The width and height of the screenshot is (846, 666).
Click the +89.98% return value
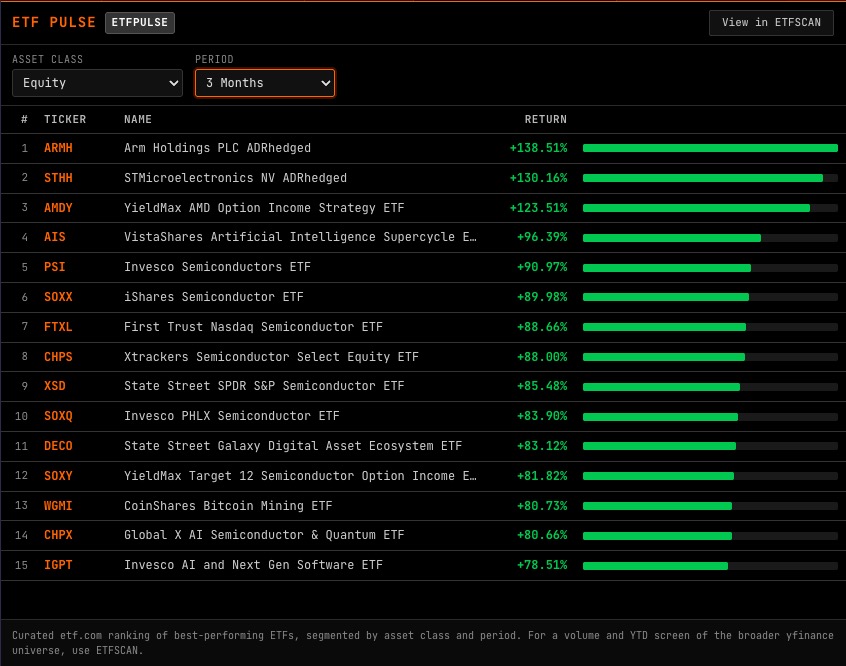tap(542, 297)
